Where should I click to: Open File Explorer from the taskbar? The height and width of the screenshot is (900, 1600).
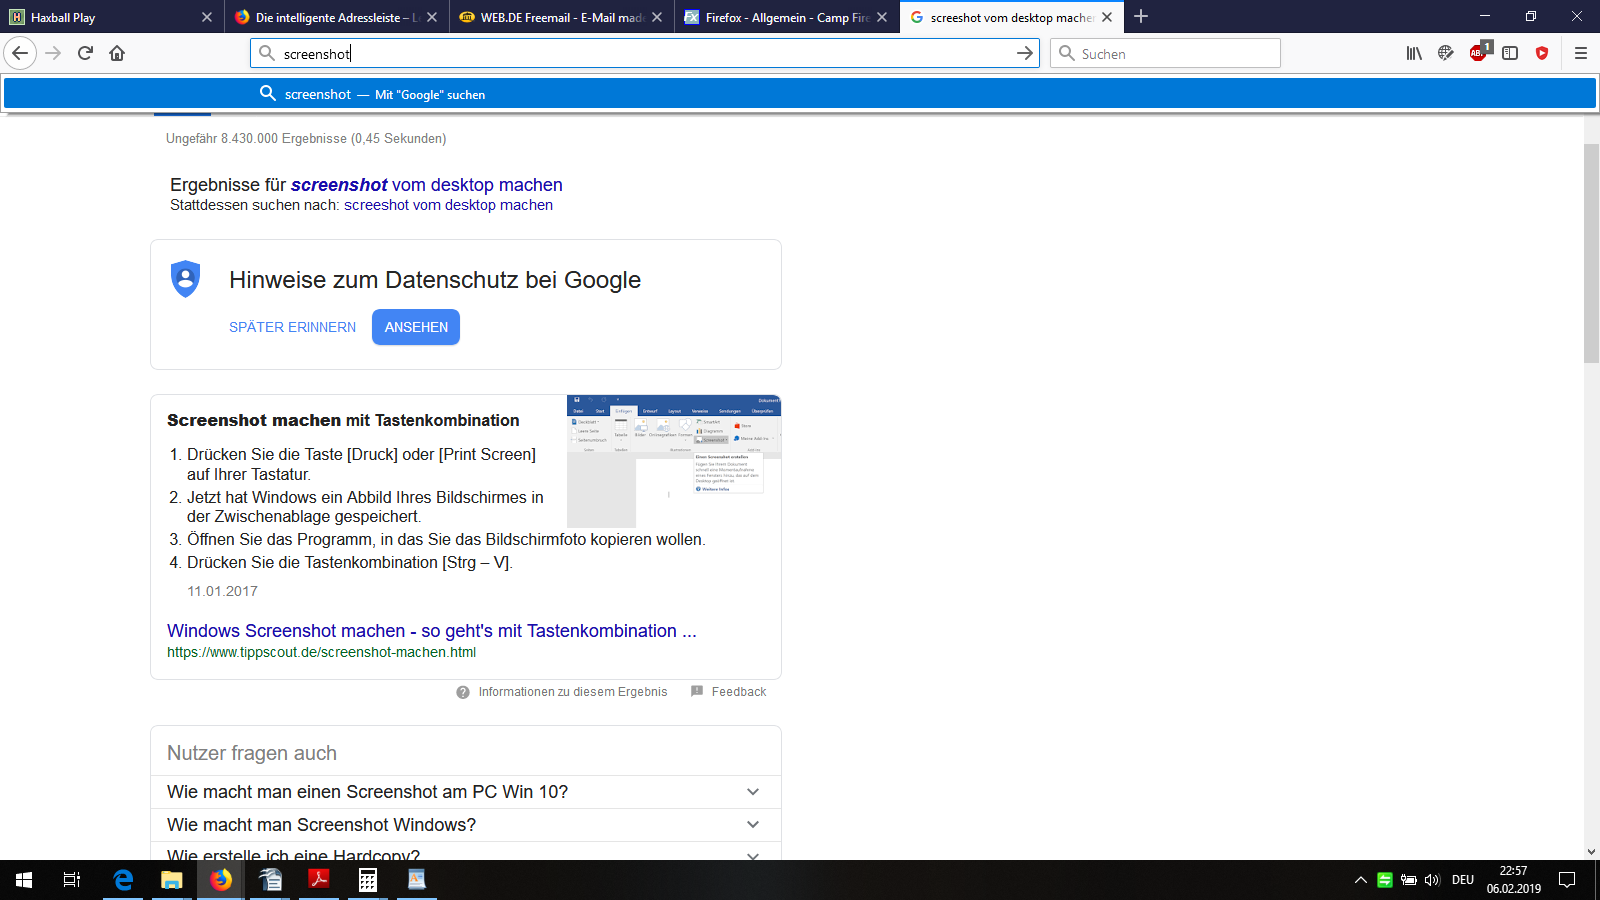click(172, 880)
